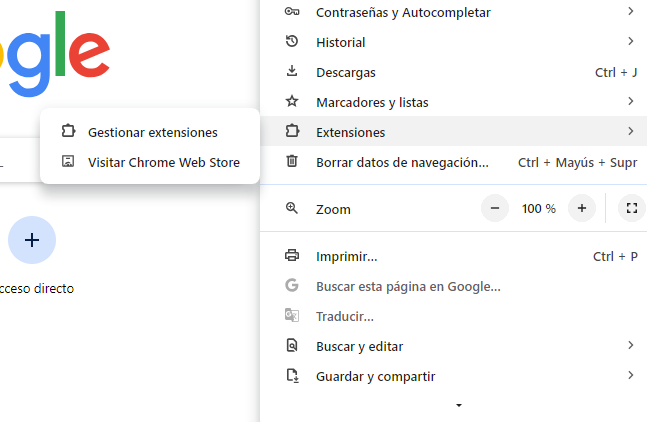The width and height of the screenshot is (647, 422).
Task: Click the acceso directo label
Action: pyautogui.click(x=37, y=288)
